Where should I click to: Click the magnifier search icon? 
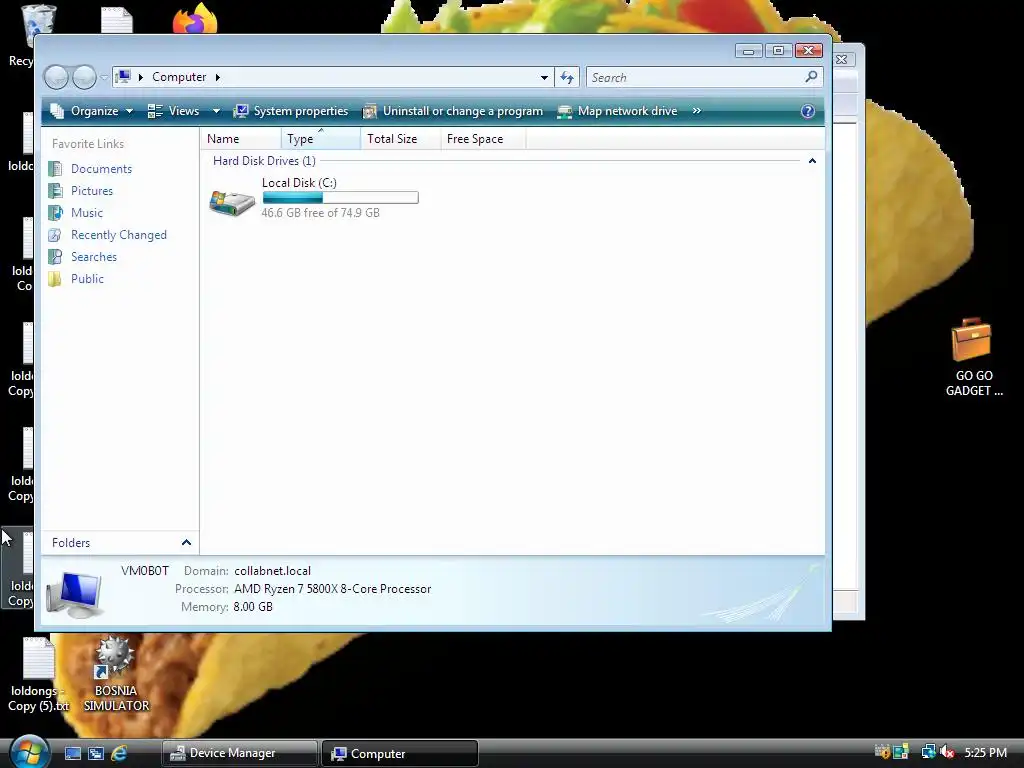click(x=811, y=77)
